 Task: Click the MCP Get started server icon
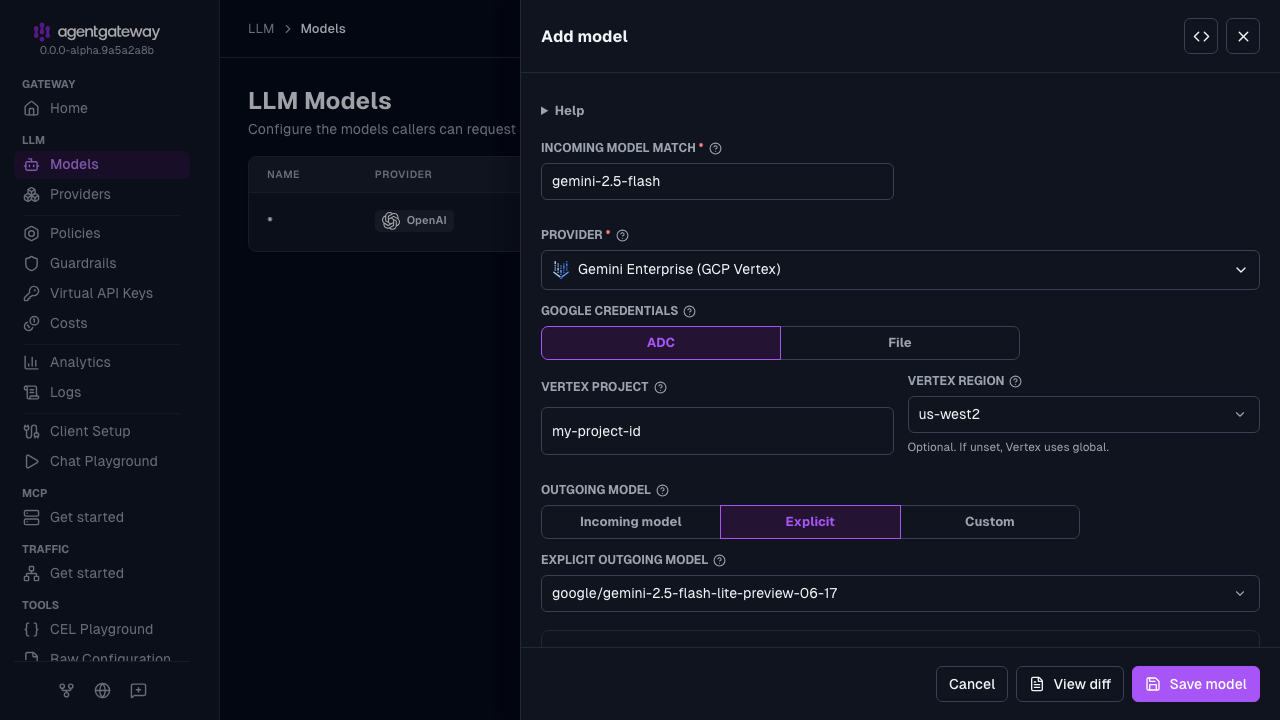(32, 517)
